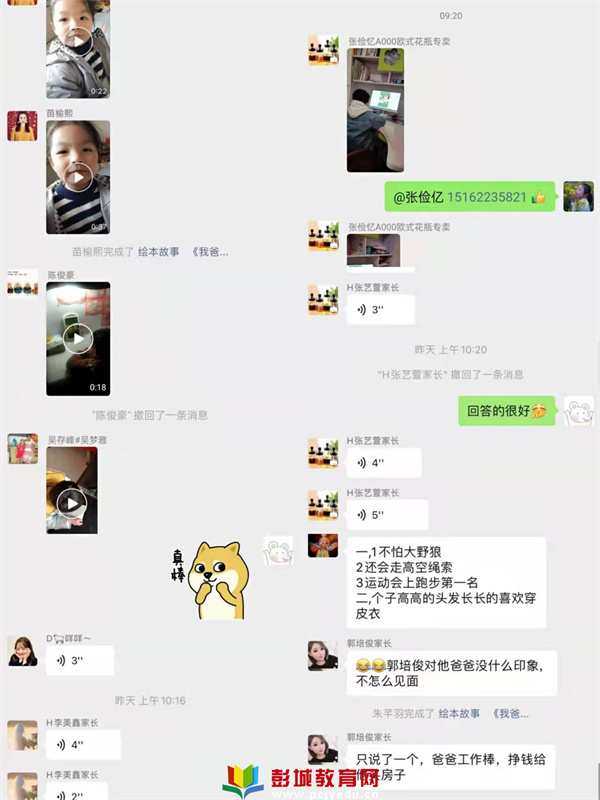The height and width of the screenshot is (800, 600).
Task: Open the 真棒 Shiba dog sticker
Action: pyautogui.click(x=211, y=580)
